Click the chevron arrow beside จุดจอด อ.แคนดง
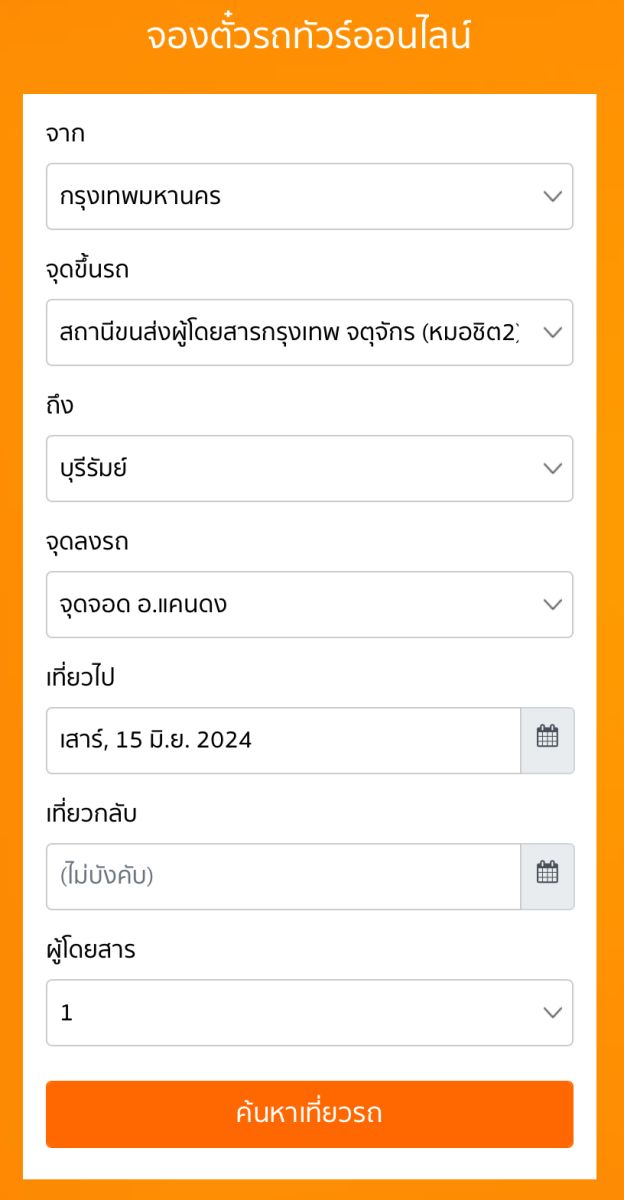 click(x=552, y=604)
